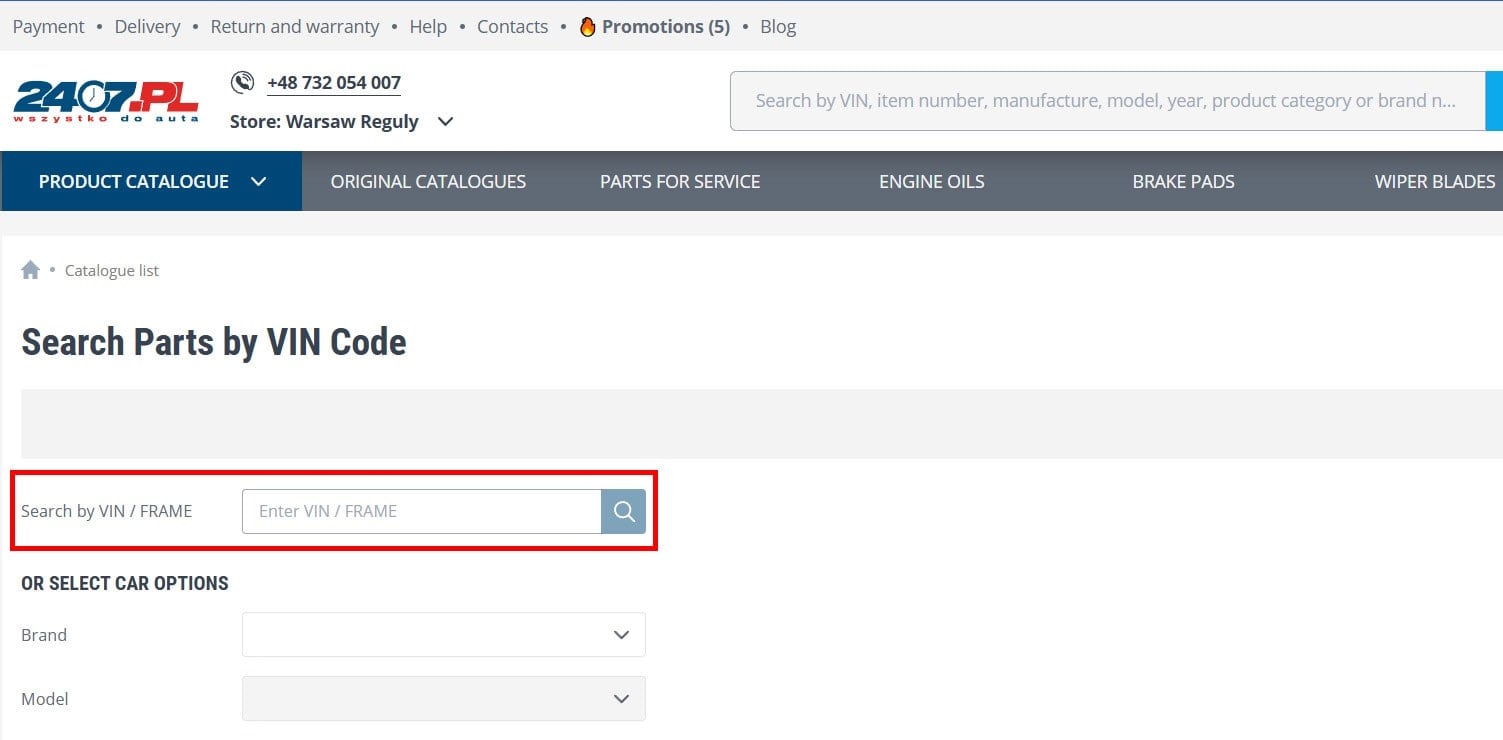Open the Model dropdown
Image resolution: width=1503 pixels, height=740 pixels.
(444, 699)
